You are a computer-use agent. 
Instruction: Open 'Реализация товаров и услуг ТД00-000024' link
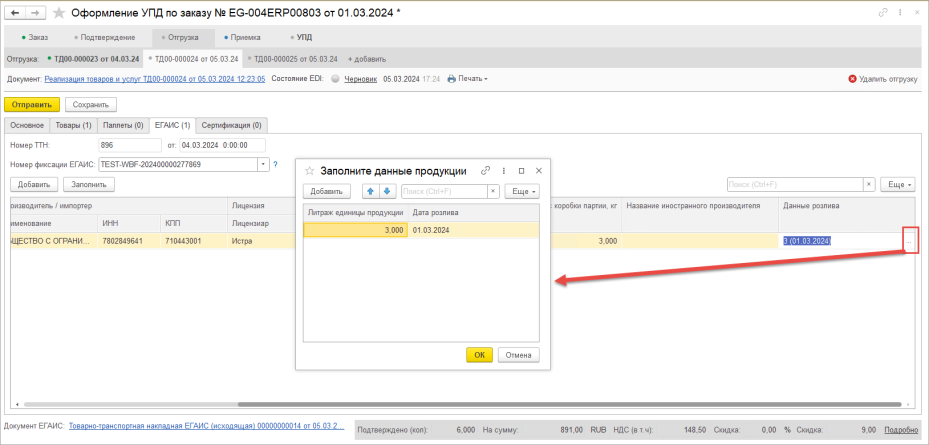coord(155,79)
